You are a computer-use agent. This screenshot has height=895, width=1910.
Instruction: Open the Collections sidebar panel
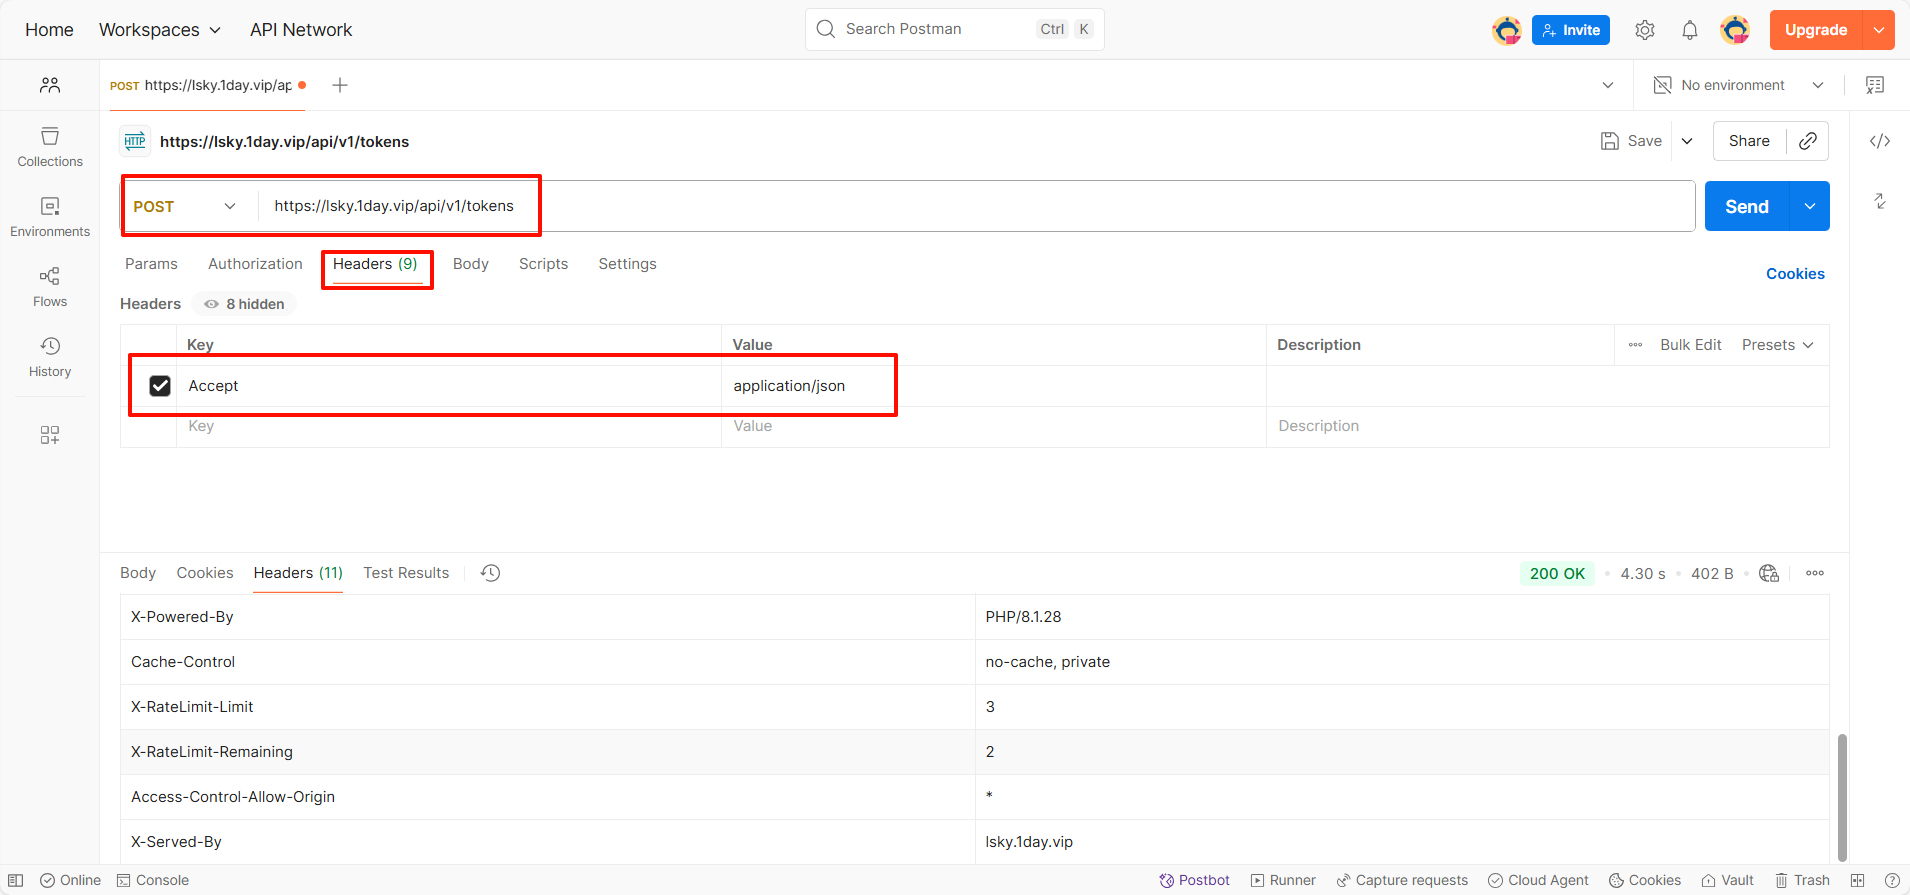click(50, 146)
